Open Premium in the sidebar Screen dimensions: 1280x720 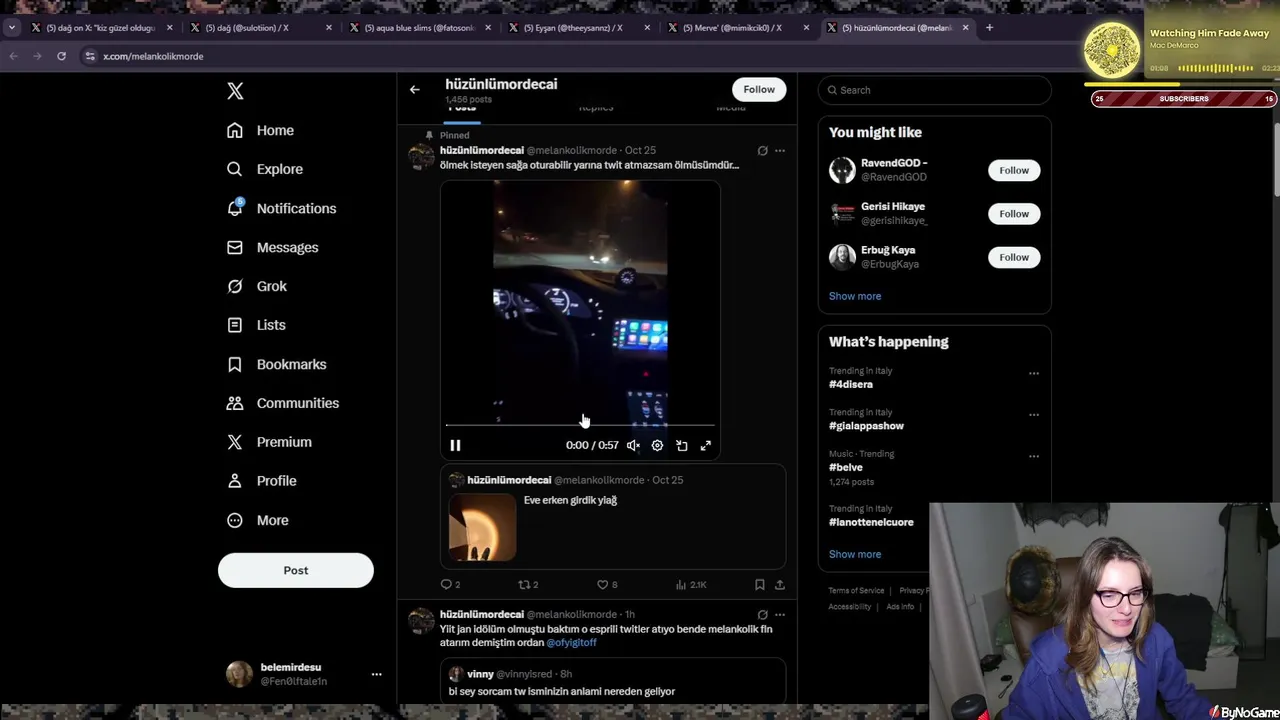(269, 442)
